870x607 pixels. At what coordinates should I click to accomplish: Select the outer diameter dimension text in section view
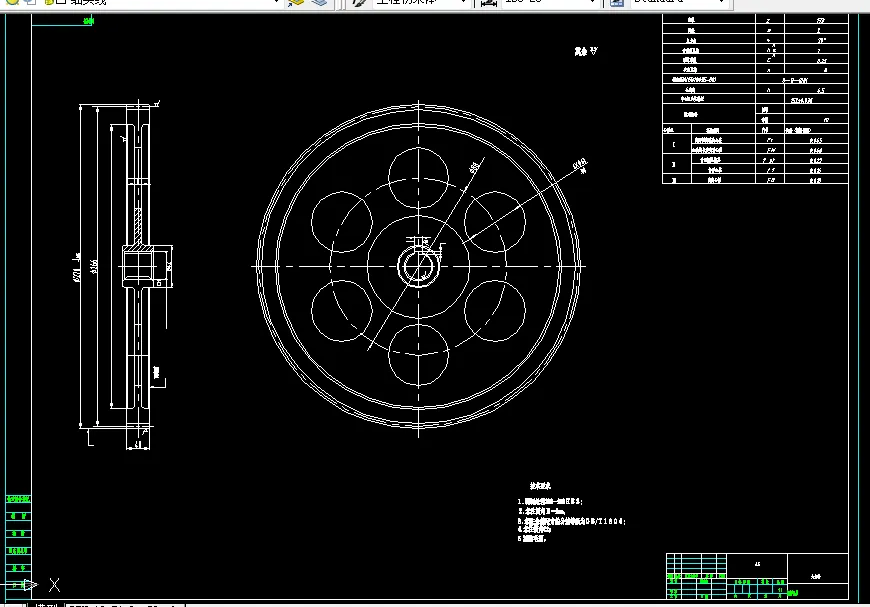(77, 268)
